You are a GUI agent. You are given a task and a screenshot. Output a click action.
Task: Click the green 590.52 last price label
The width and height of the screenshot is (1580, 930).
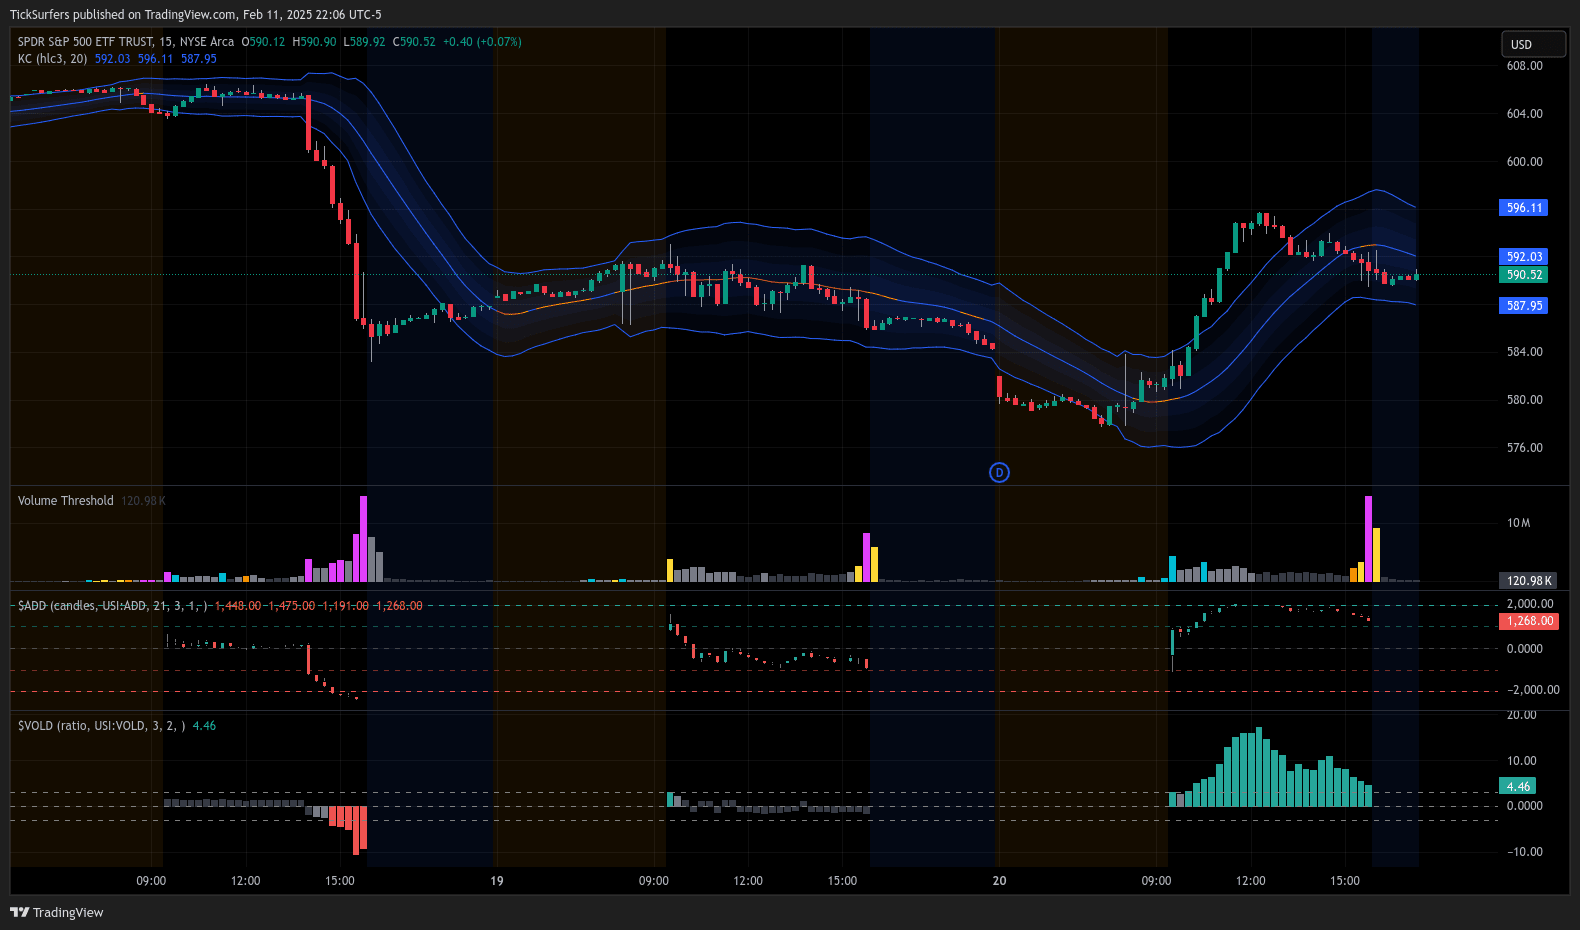coord(1524,275)
